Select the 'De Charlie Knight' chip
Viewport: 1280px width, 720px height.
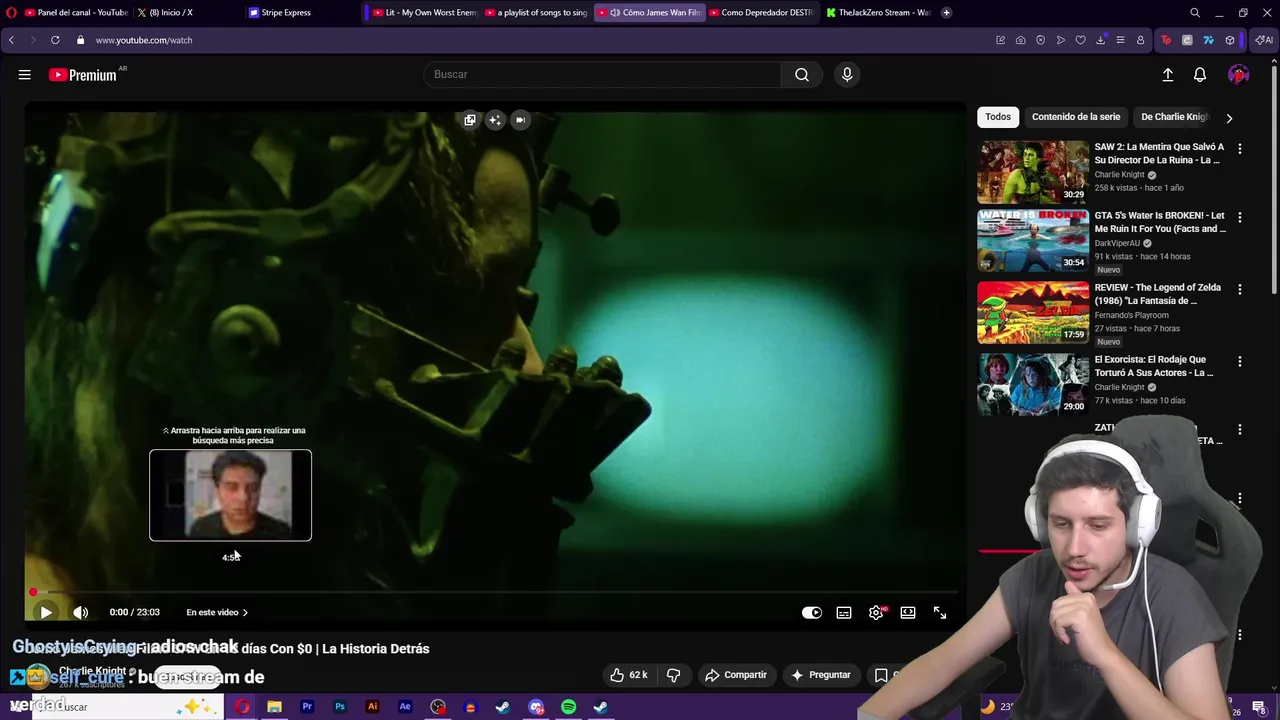[x=1175, y=117]
